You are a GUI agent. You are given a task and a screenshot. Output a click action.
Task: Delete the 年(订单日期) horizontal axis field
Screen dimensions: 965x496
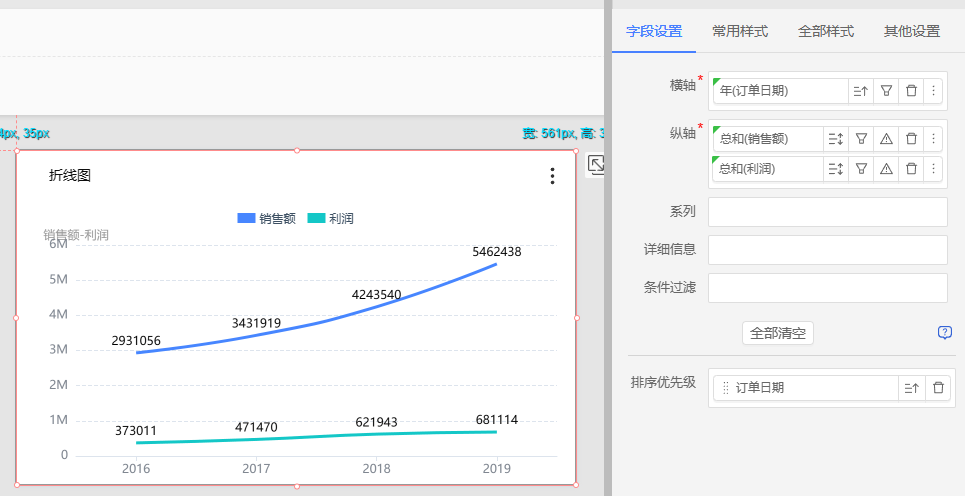(911, 91)
